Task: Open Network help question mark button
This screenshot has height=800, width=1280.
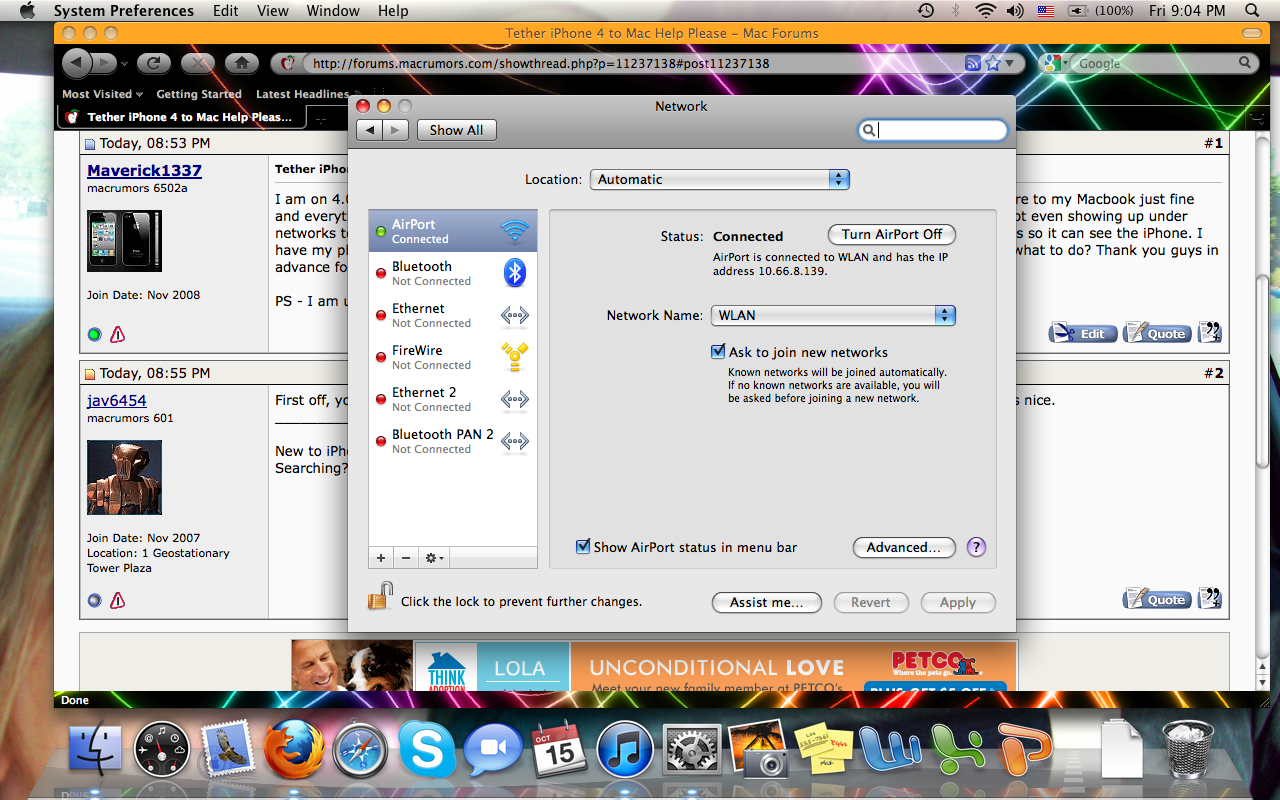Action: pyautogui.click(x=977, y=547)
